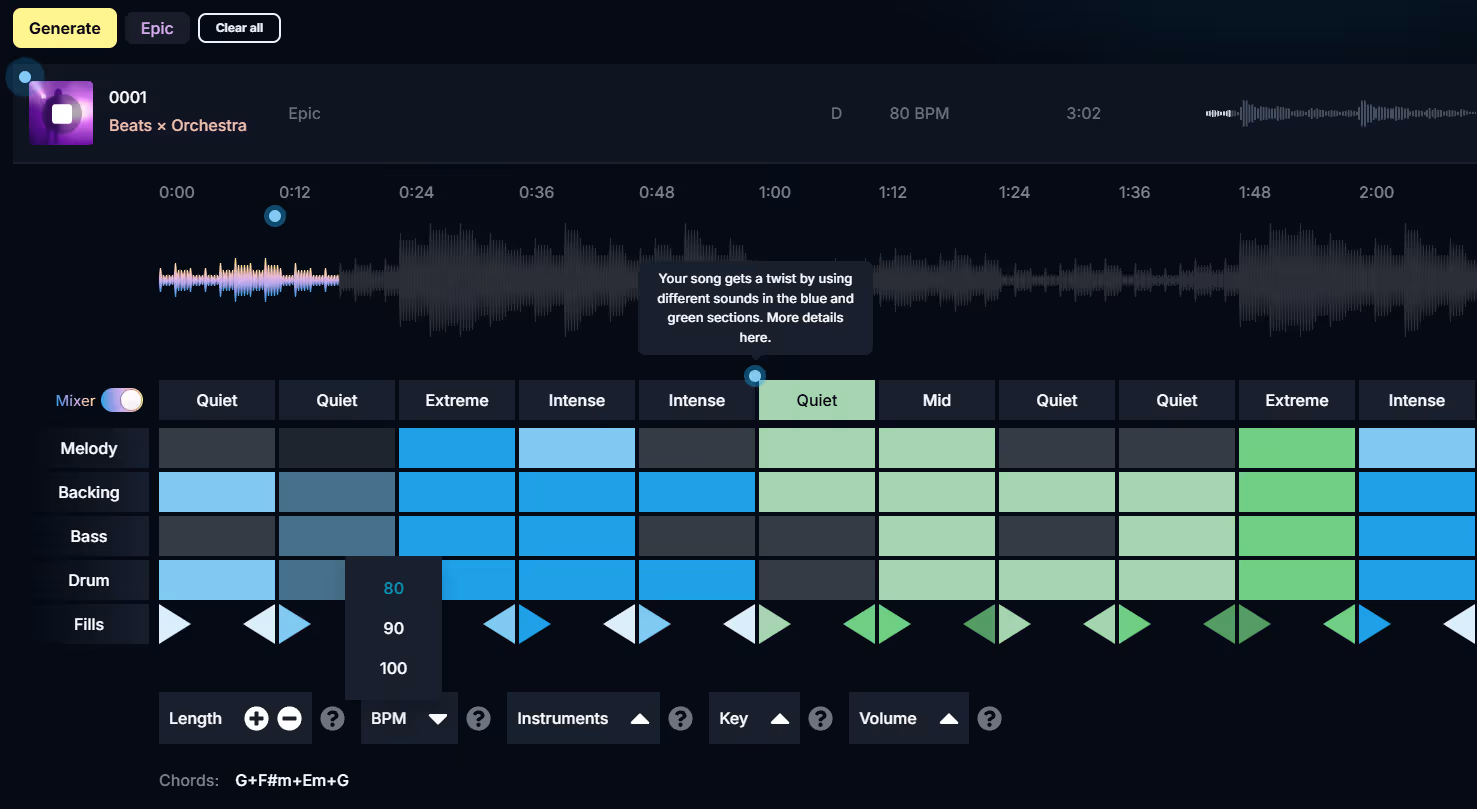Toggle the Melody block in the Mid section
1477x809 pixels.
[x=937, y=448]
